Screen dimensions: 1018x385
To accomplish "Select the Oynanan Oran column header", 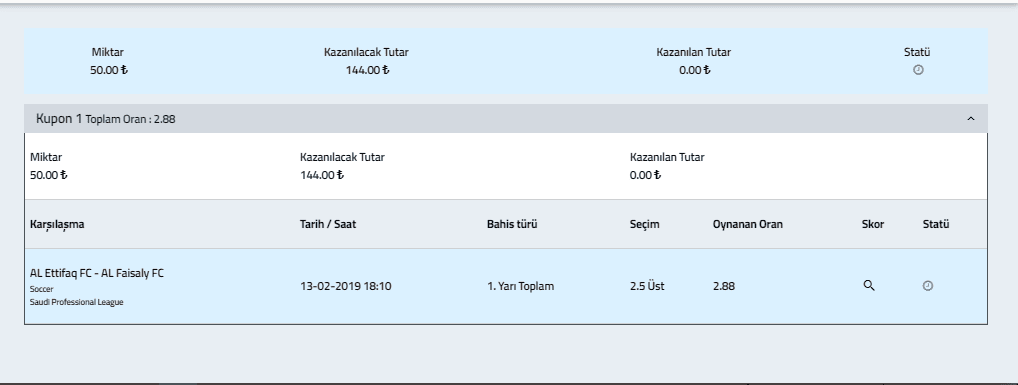I will [747, 224].
